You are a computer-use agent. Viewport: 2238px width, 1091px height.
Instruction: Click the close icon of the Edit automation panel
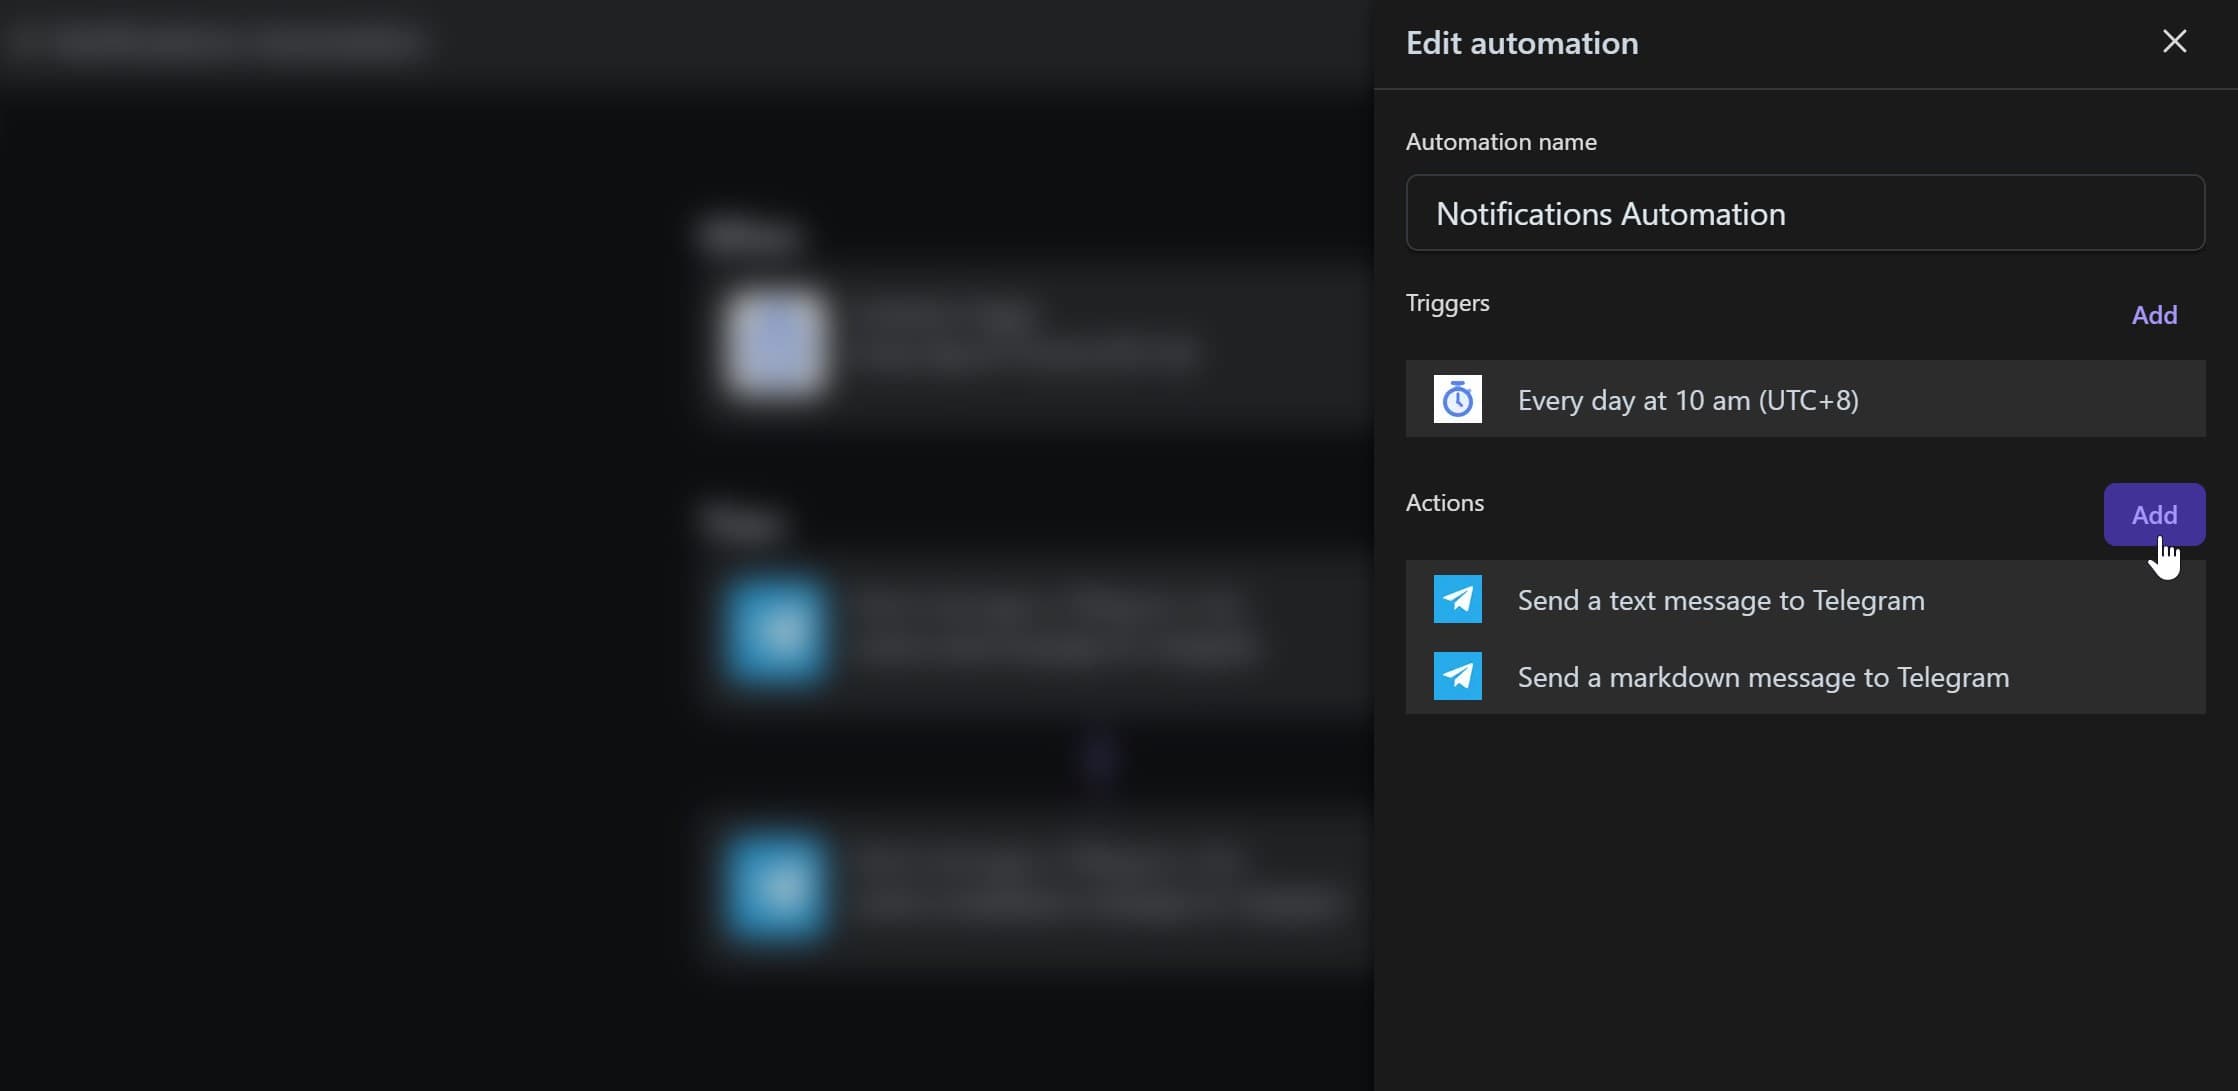tap(2175, 41)
